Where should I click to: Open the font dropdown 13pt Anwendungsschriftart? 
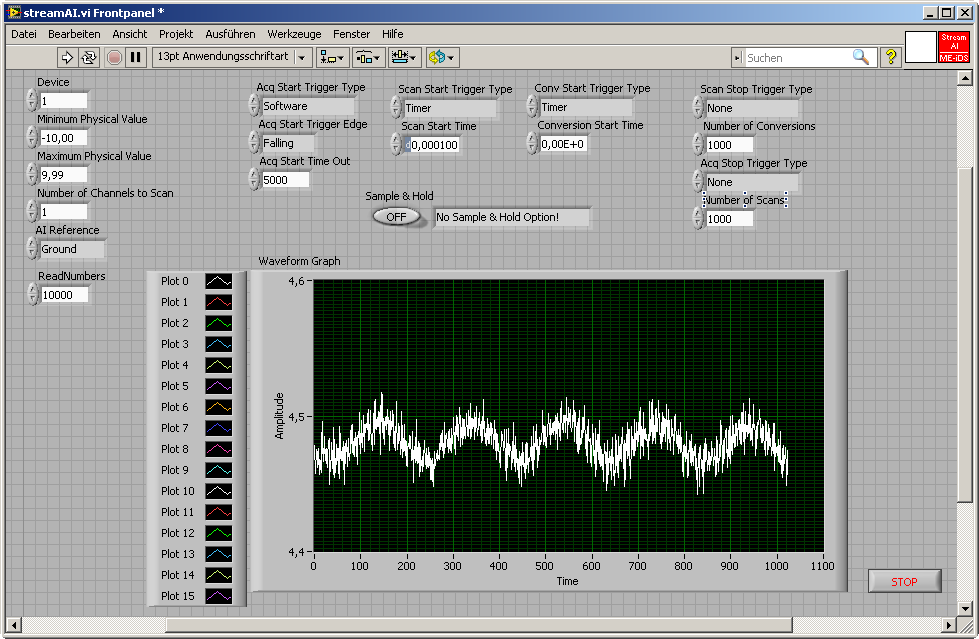click(x=232, y=57)
